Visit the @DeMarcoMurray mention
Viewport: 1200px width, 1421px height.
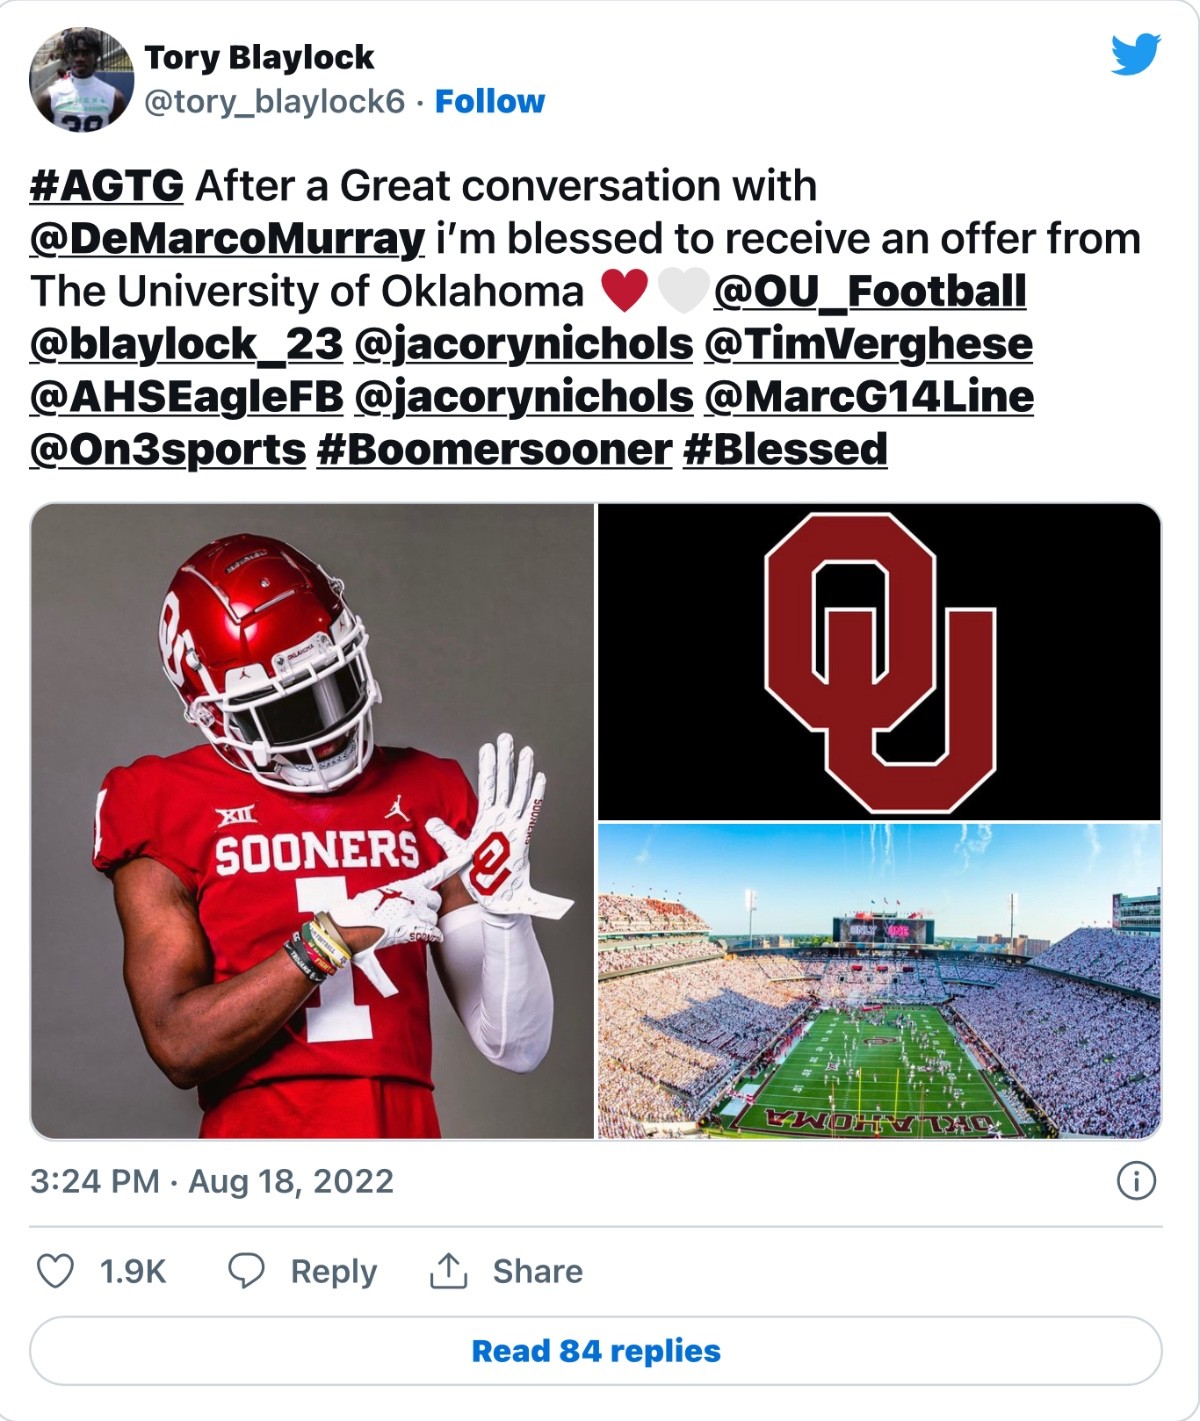coord(228,239)
